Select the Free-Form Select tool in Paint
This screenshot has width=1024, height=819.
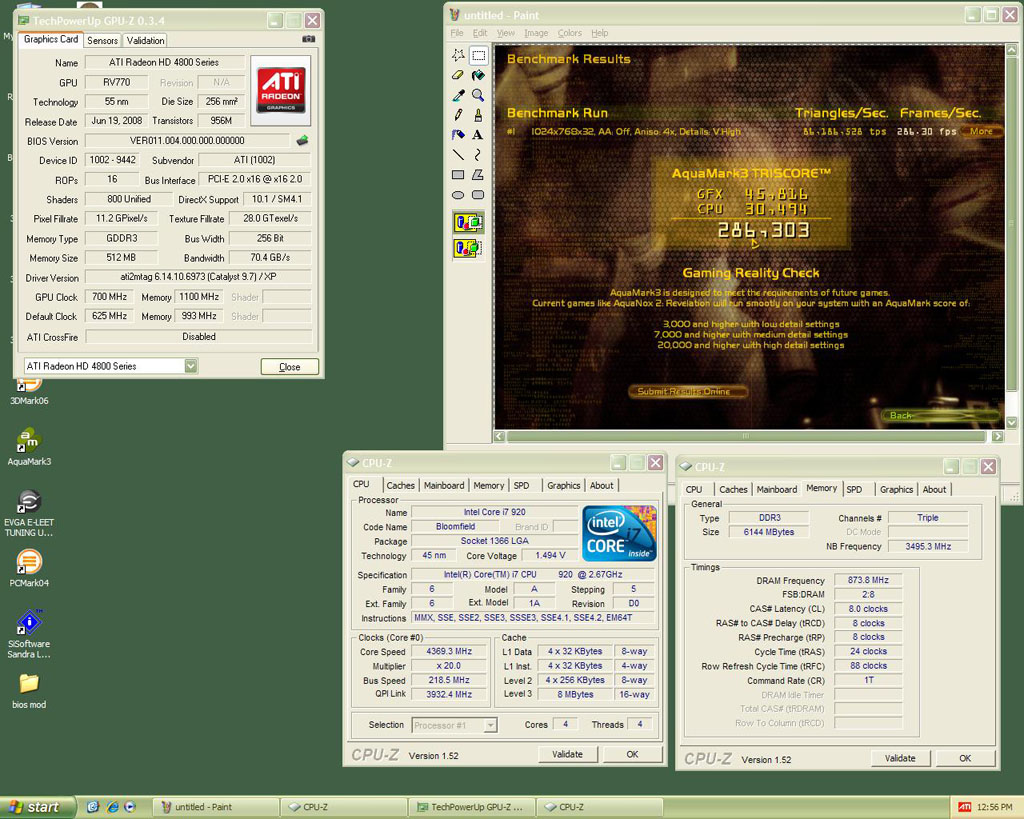458,55
